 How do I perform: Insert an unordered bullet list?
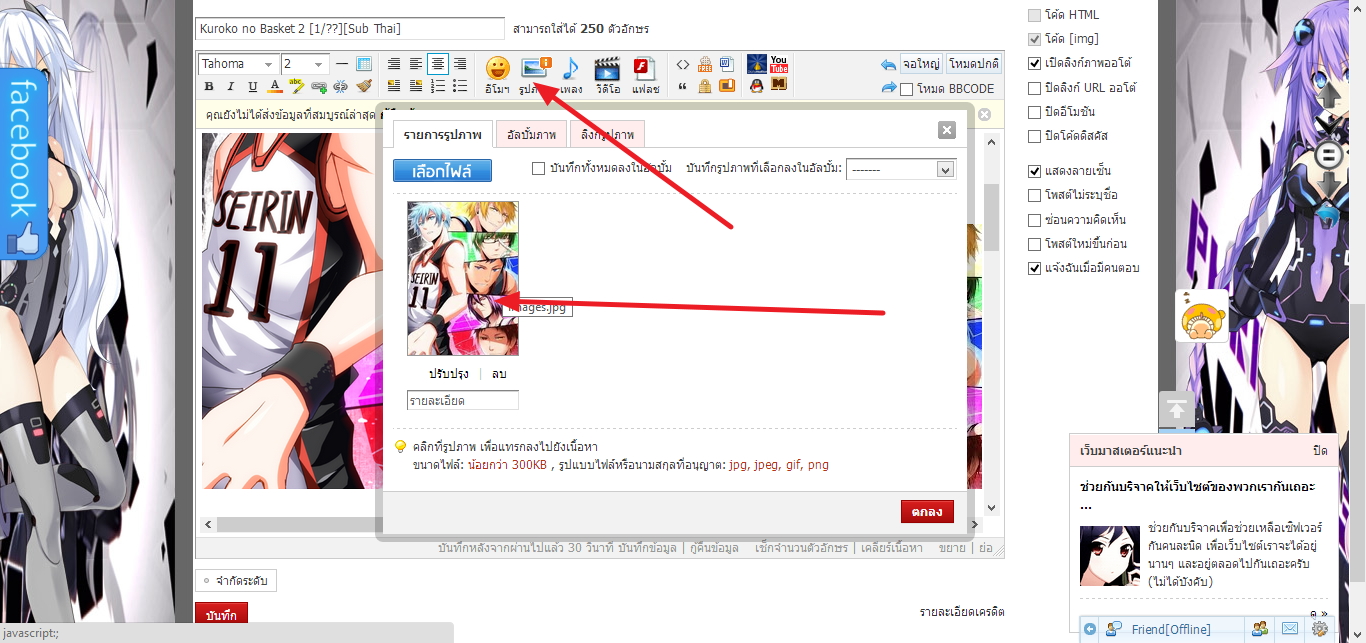(x=460, y=87)
